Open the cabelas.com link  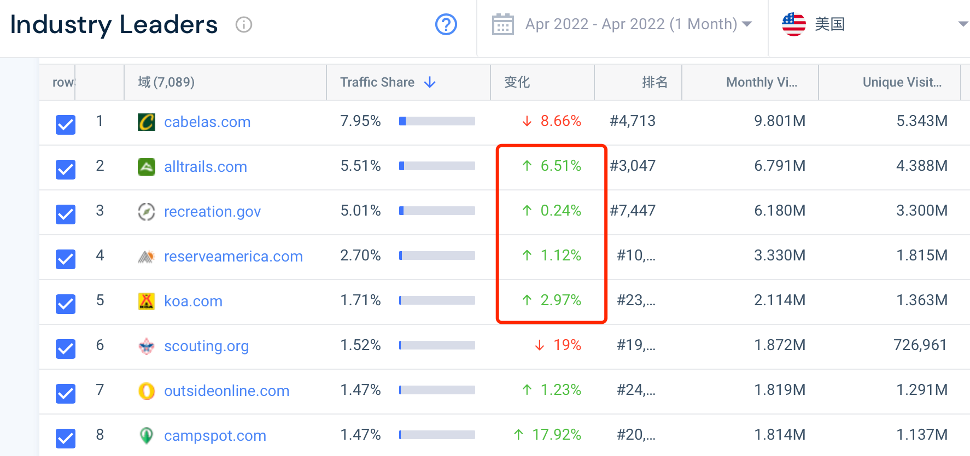(207, 122)
